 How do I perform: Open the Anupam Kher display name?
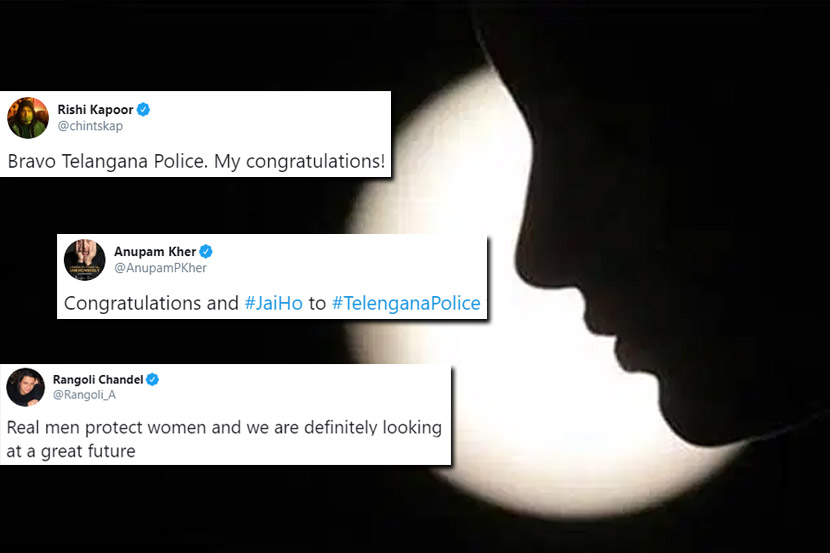(155, 251)
